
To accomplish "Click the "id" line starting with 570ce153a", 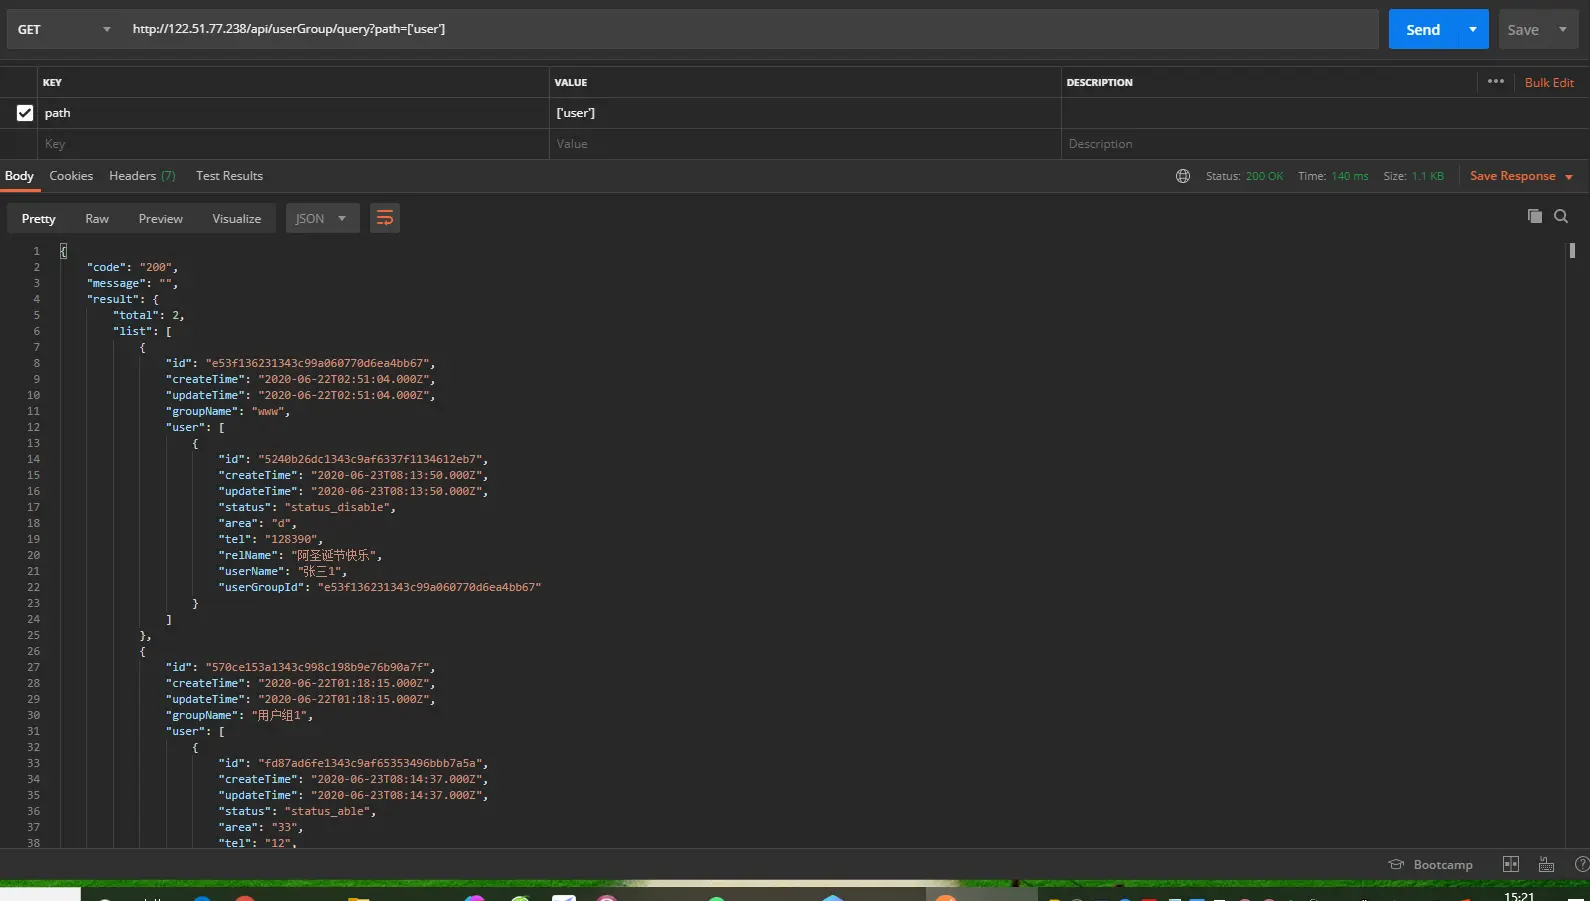I will pos(301,667).
